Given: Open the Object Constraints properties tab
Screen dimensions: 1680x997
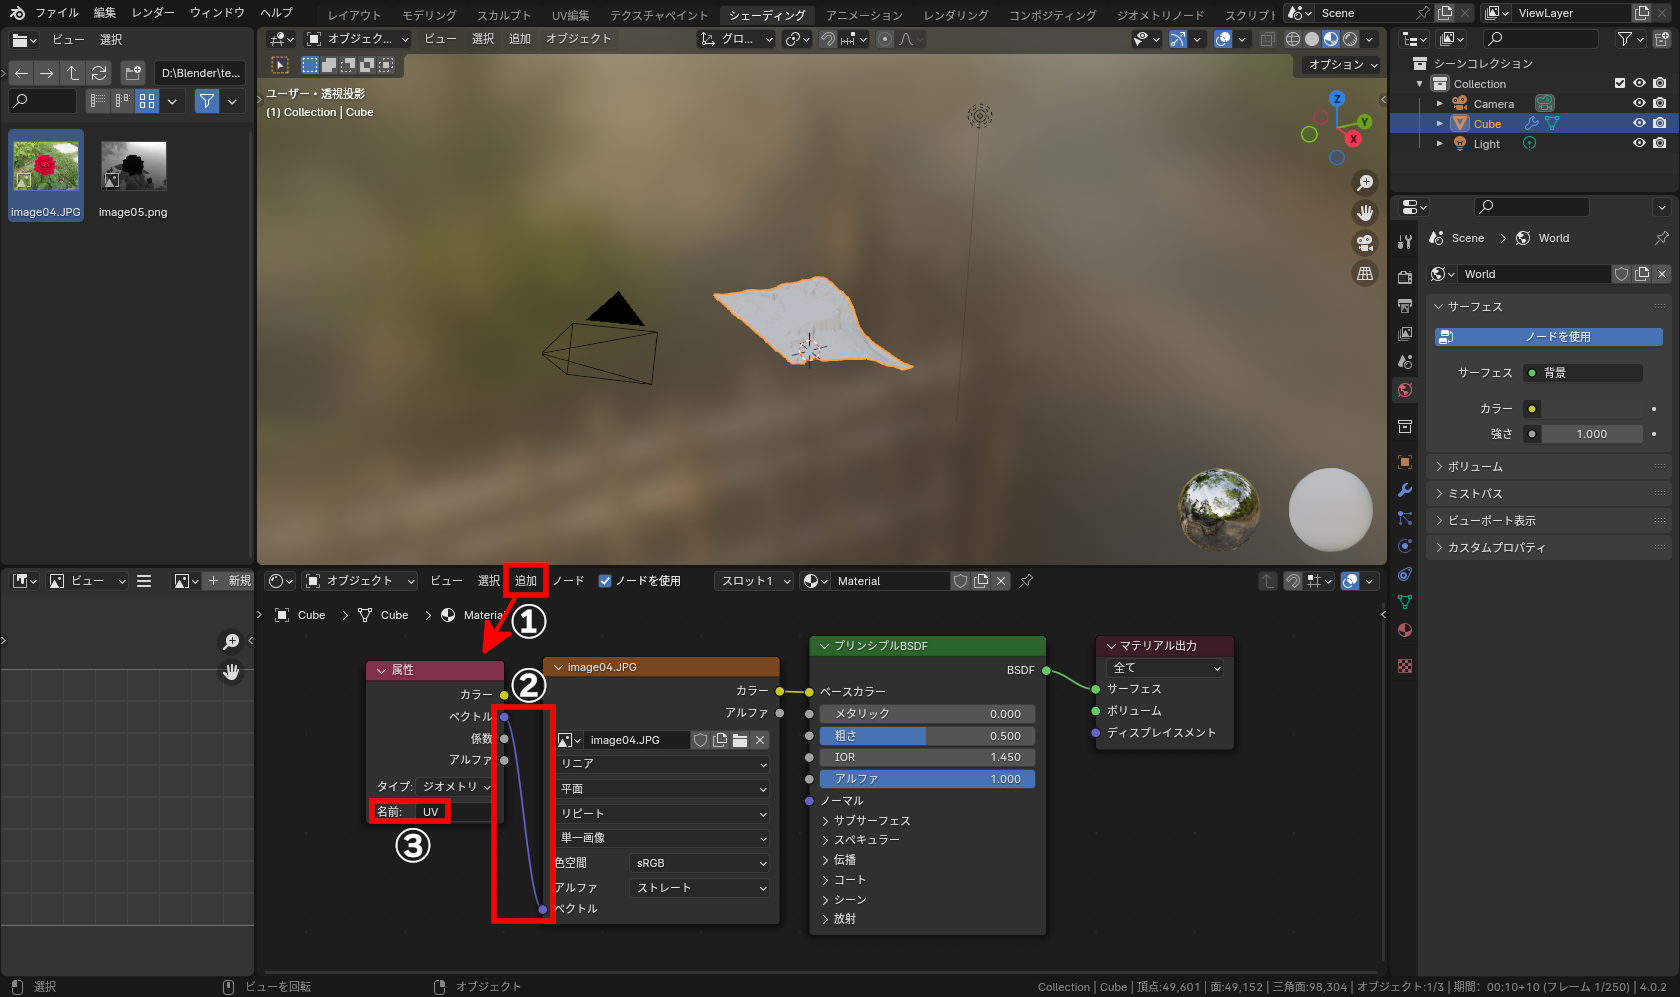Looking at the screenshot, I should [x=1405, y=574].
